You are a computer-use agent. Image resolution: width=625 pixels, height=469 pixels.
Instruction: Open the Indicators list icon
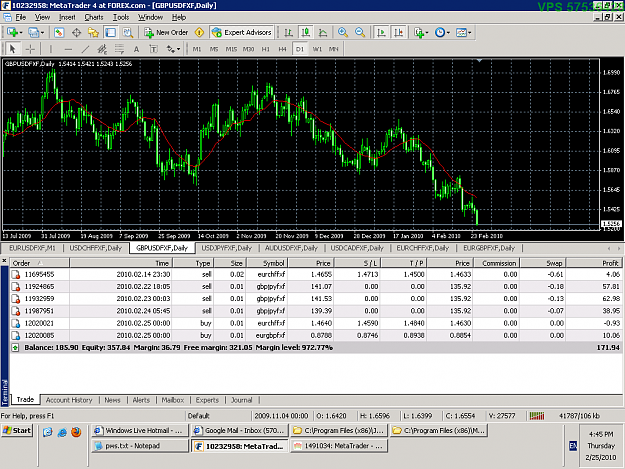tap(418, 32)
